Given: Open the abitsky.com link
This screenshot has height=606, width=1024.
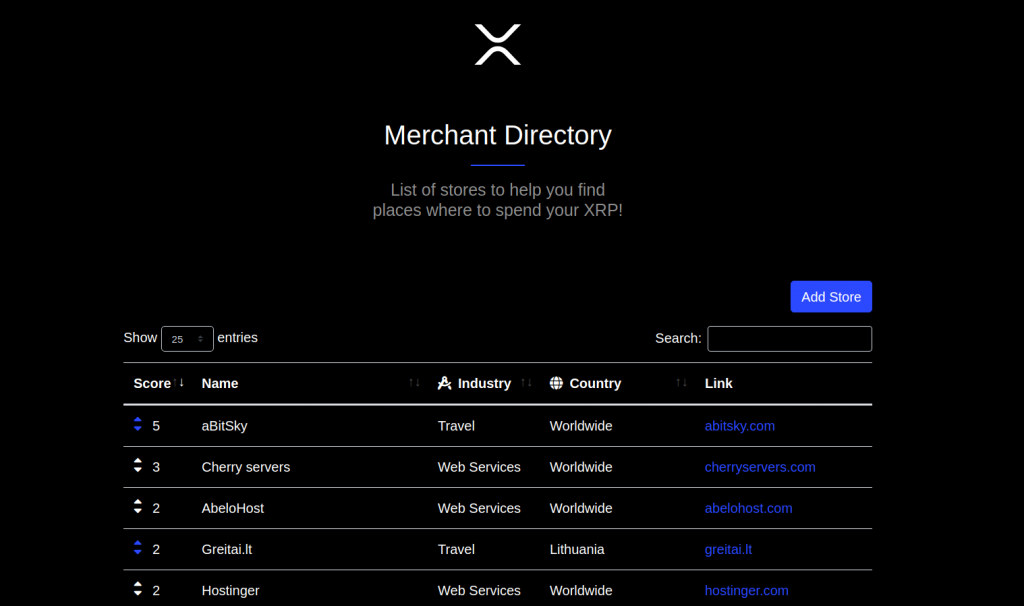Looking at the screenshot, I should 739,426.
